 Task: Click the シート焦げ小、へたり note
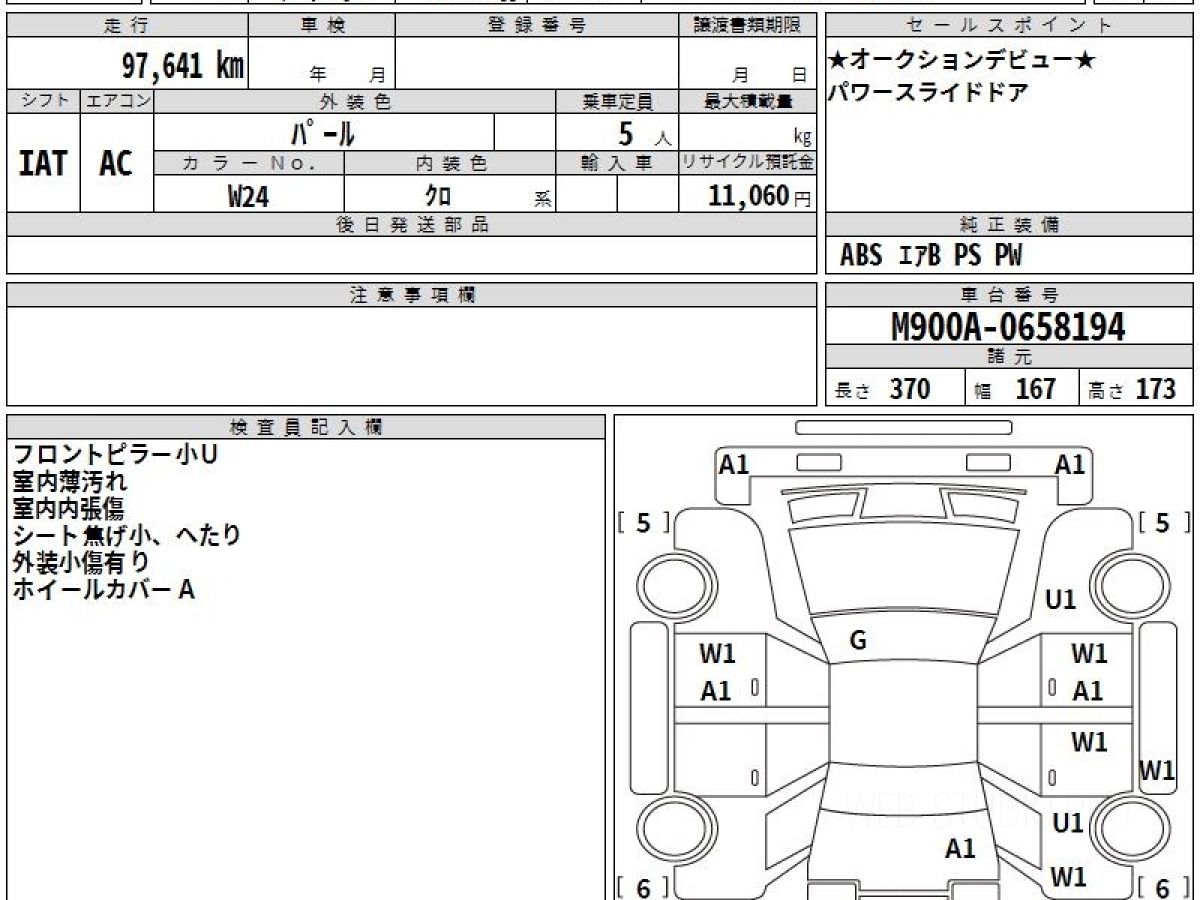[x=127, y=535]
